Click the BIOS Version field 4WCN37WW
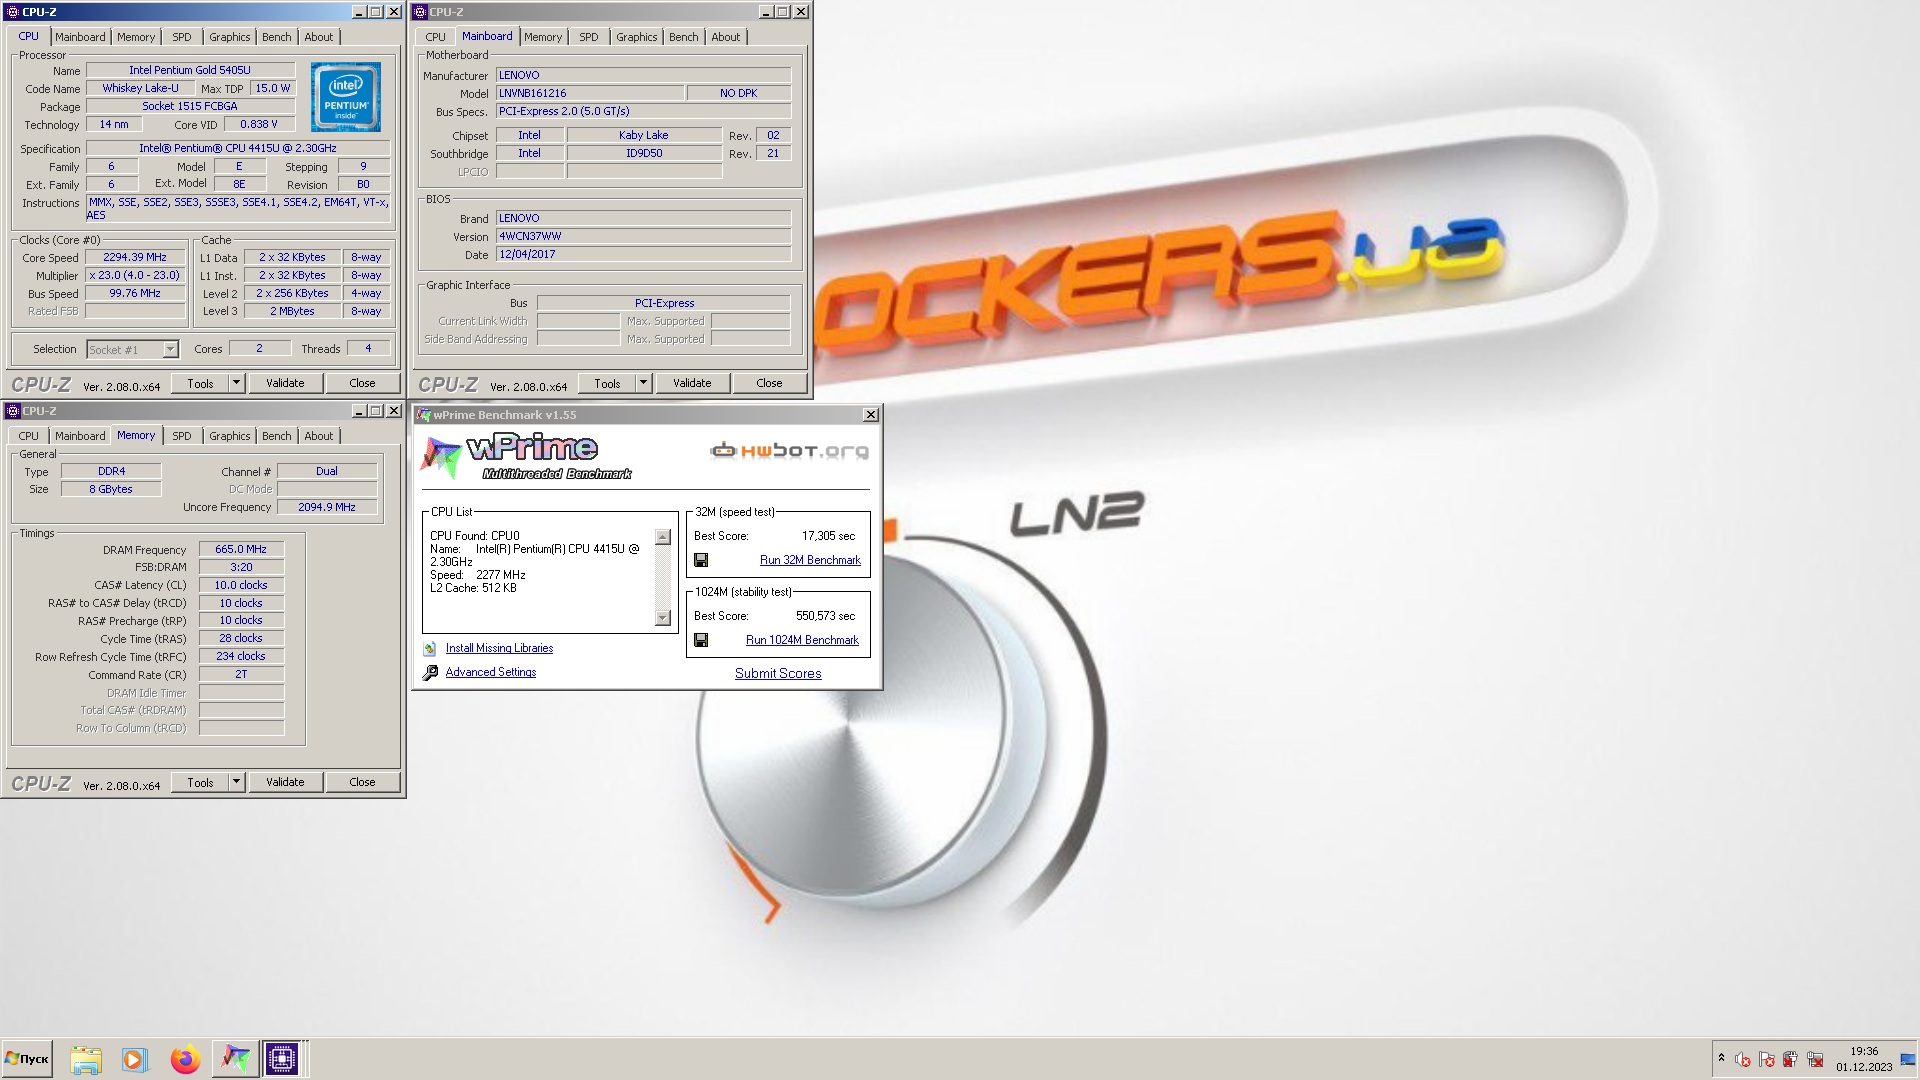Viewport: 1920px width, 1080px height. 643,236
